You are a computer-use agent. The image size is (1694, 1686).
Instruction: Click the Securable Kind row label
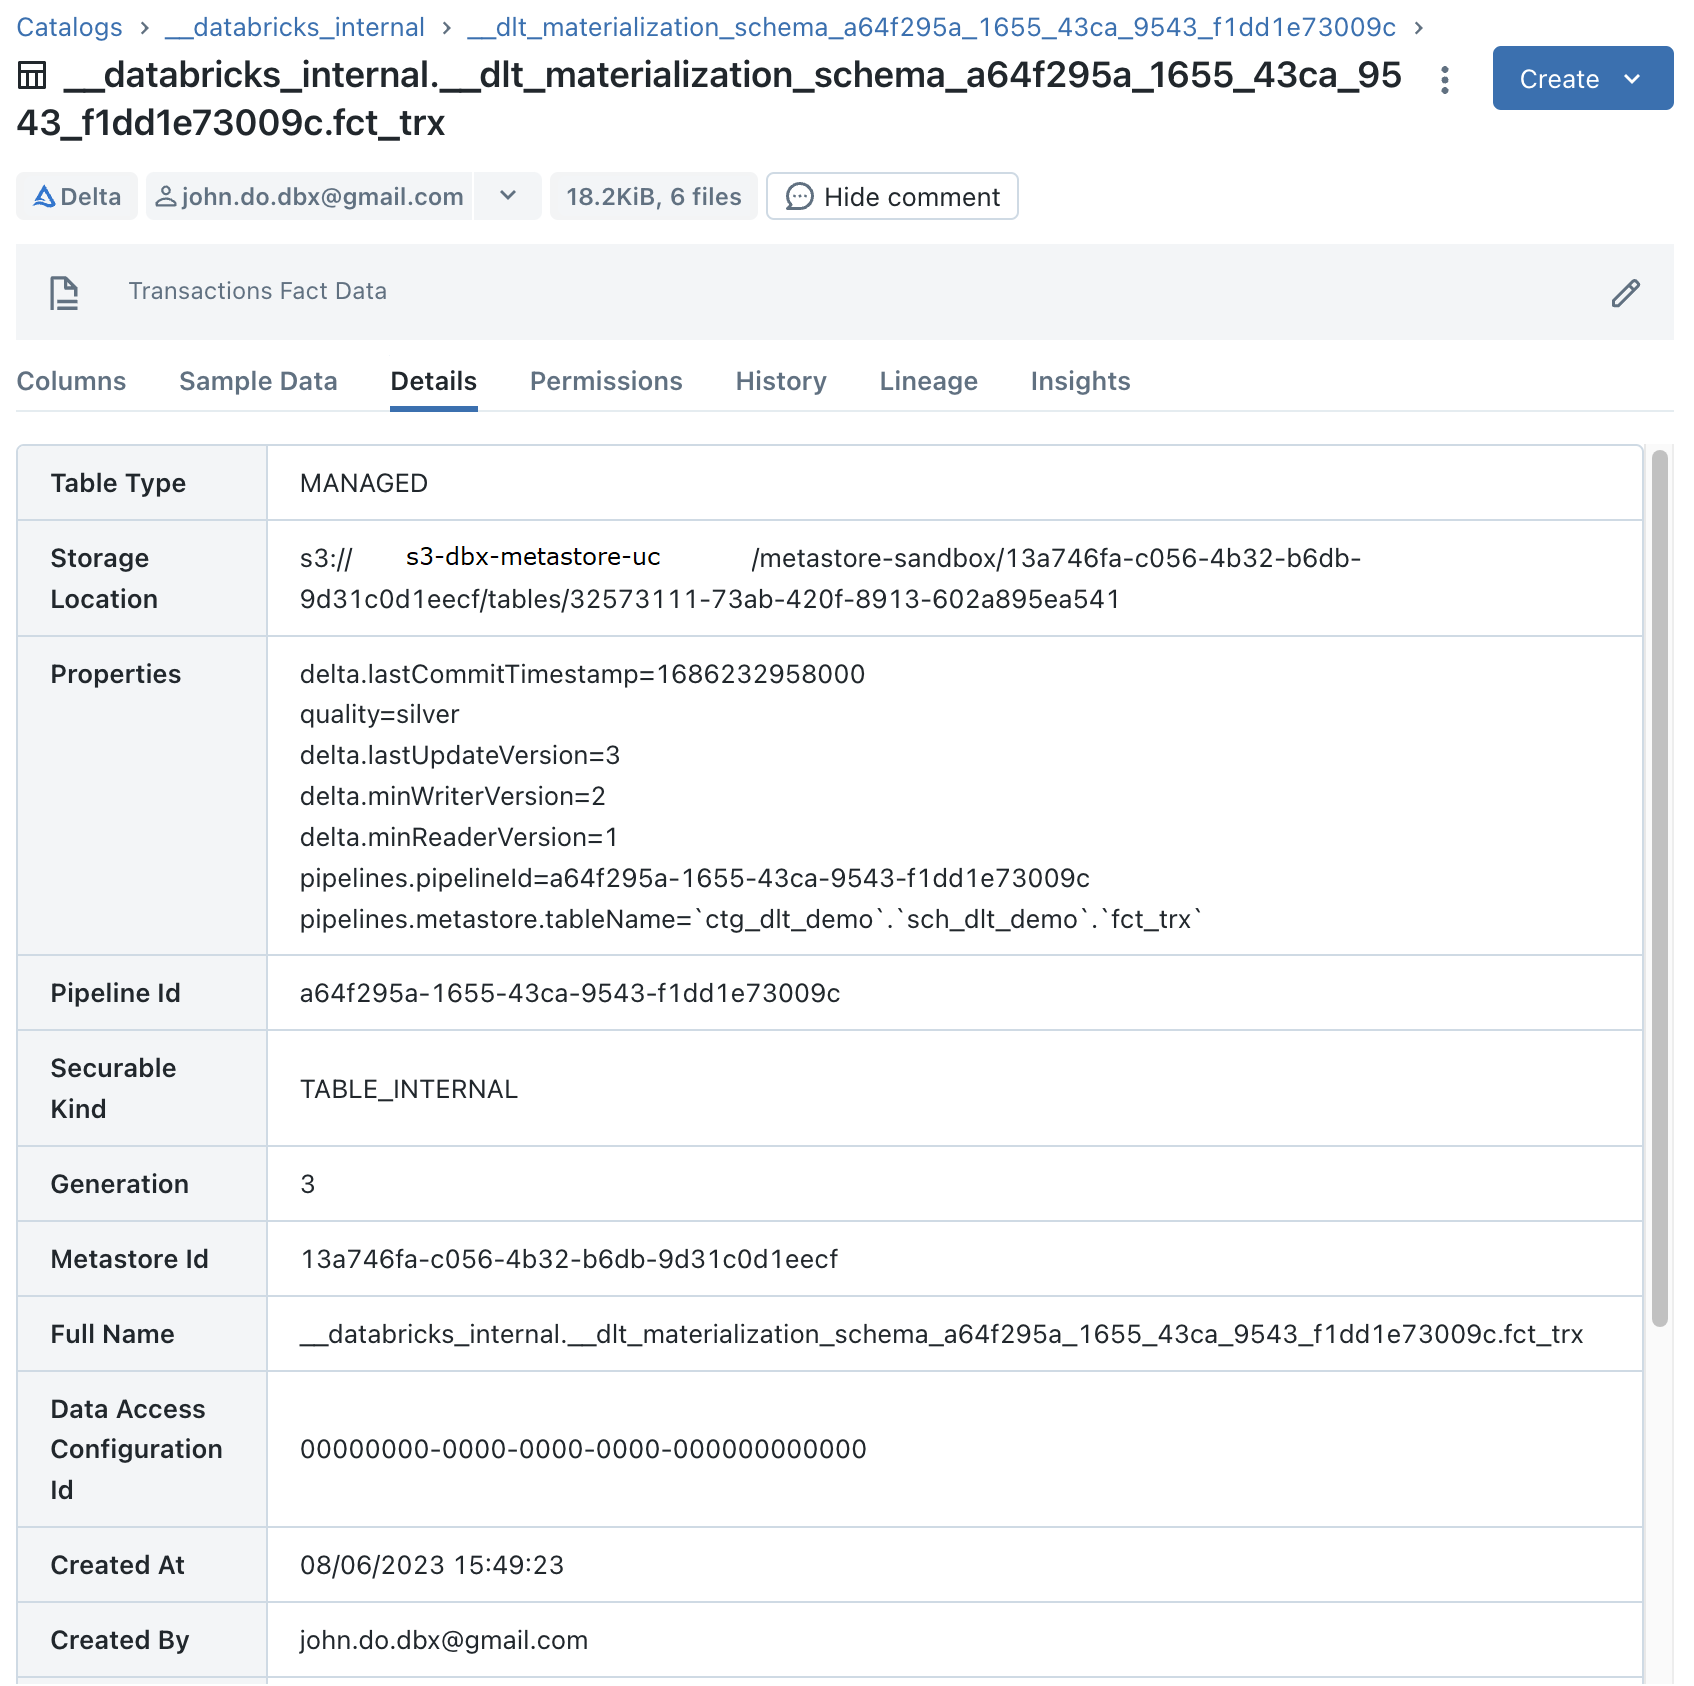click(x=113, y=1088)
